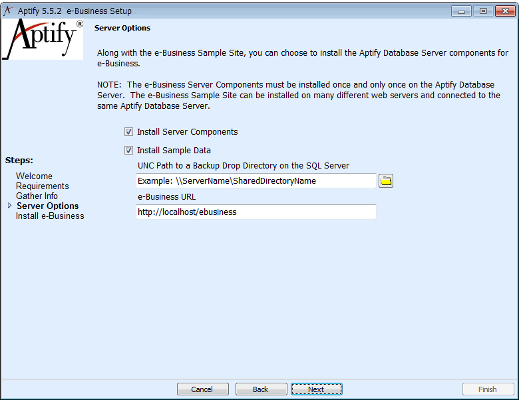
Task: Go to the Next setup step
Action: coord(317,389)
